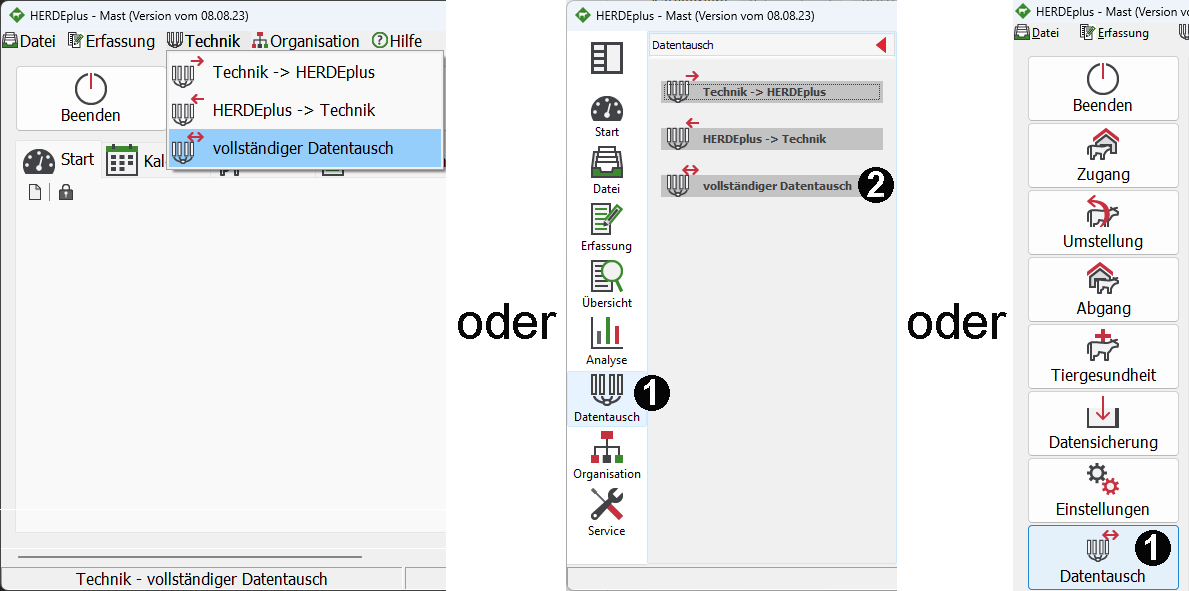Open Technik menu in left window
The width and height of the screenshot is (1189, 591).
tap(203, 41)
